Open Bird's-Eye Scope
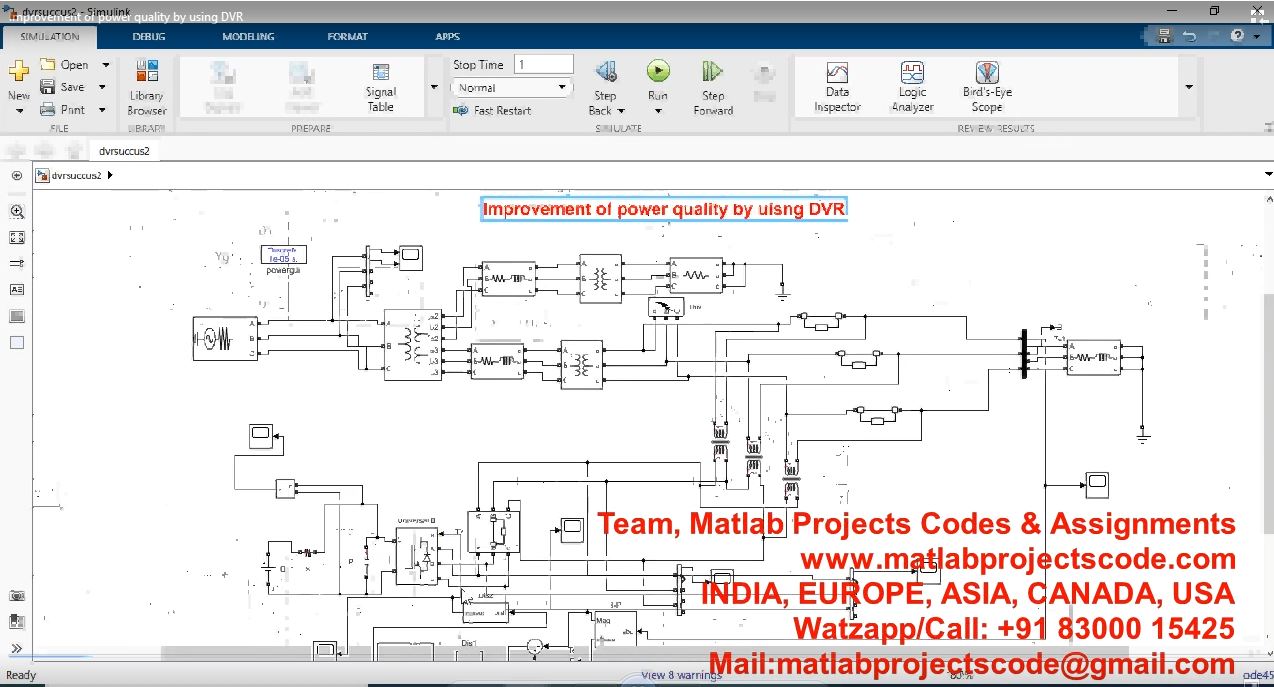This screenshot has height=687, width=1274. (x=987, y=86)
